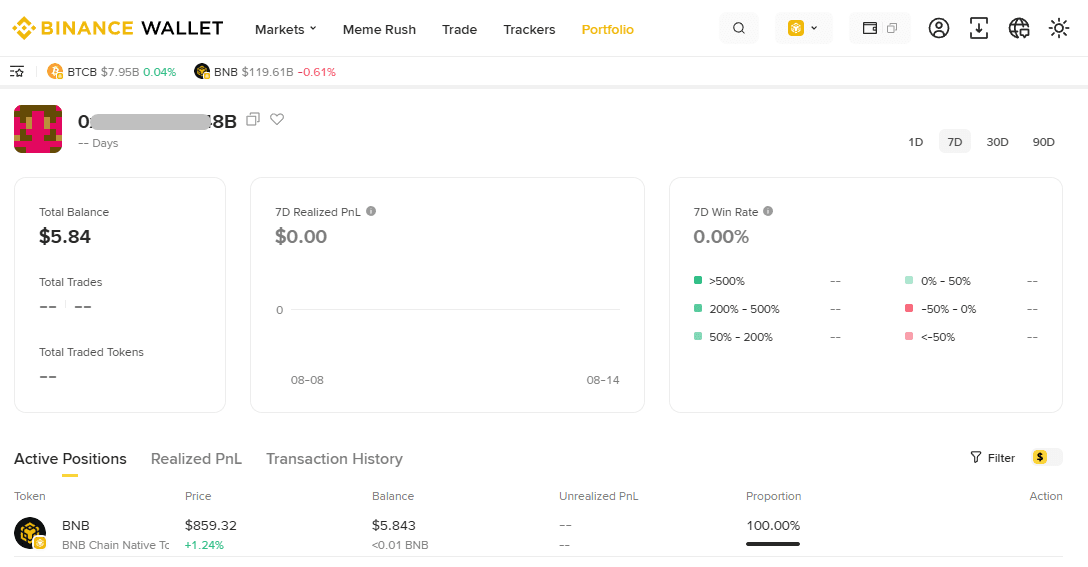Click the 08-14 chart date label
Image resolution: width=1088 pixels, height=567 pixels.
tap(603, 380)
